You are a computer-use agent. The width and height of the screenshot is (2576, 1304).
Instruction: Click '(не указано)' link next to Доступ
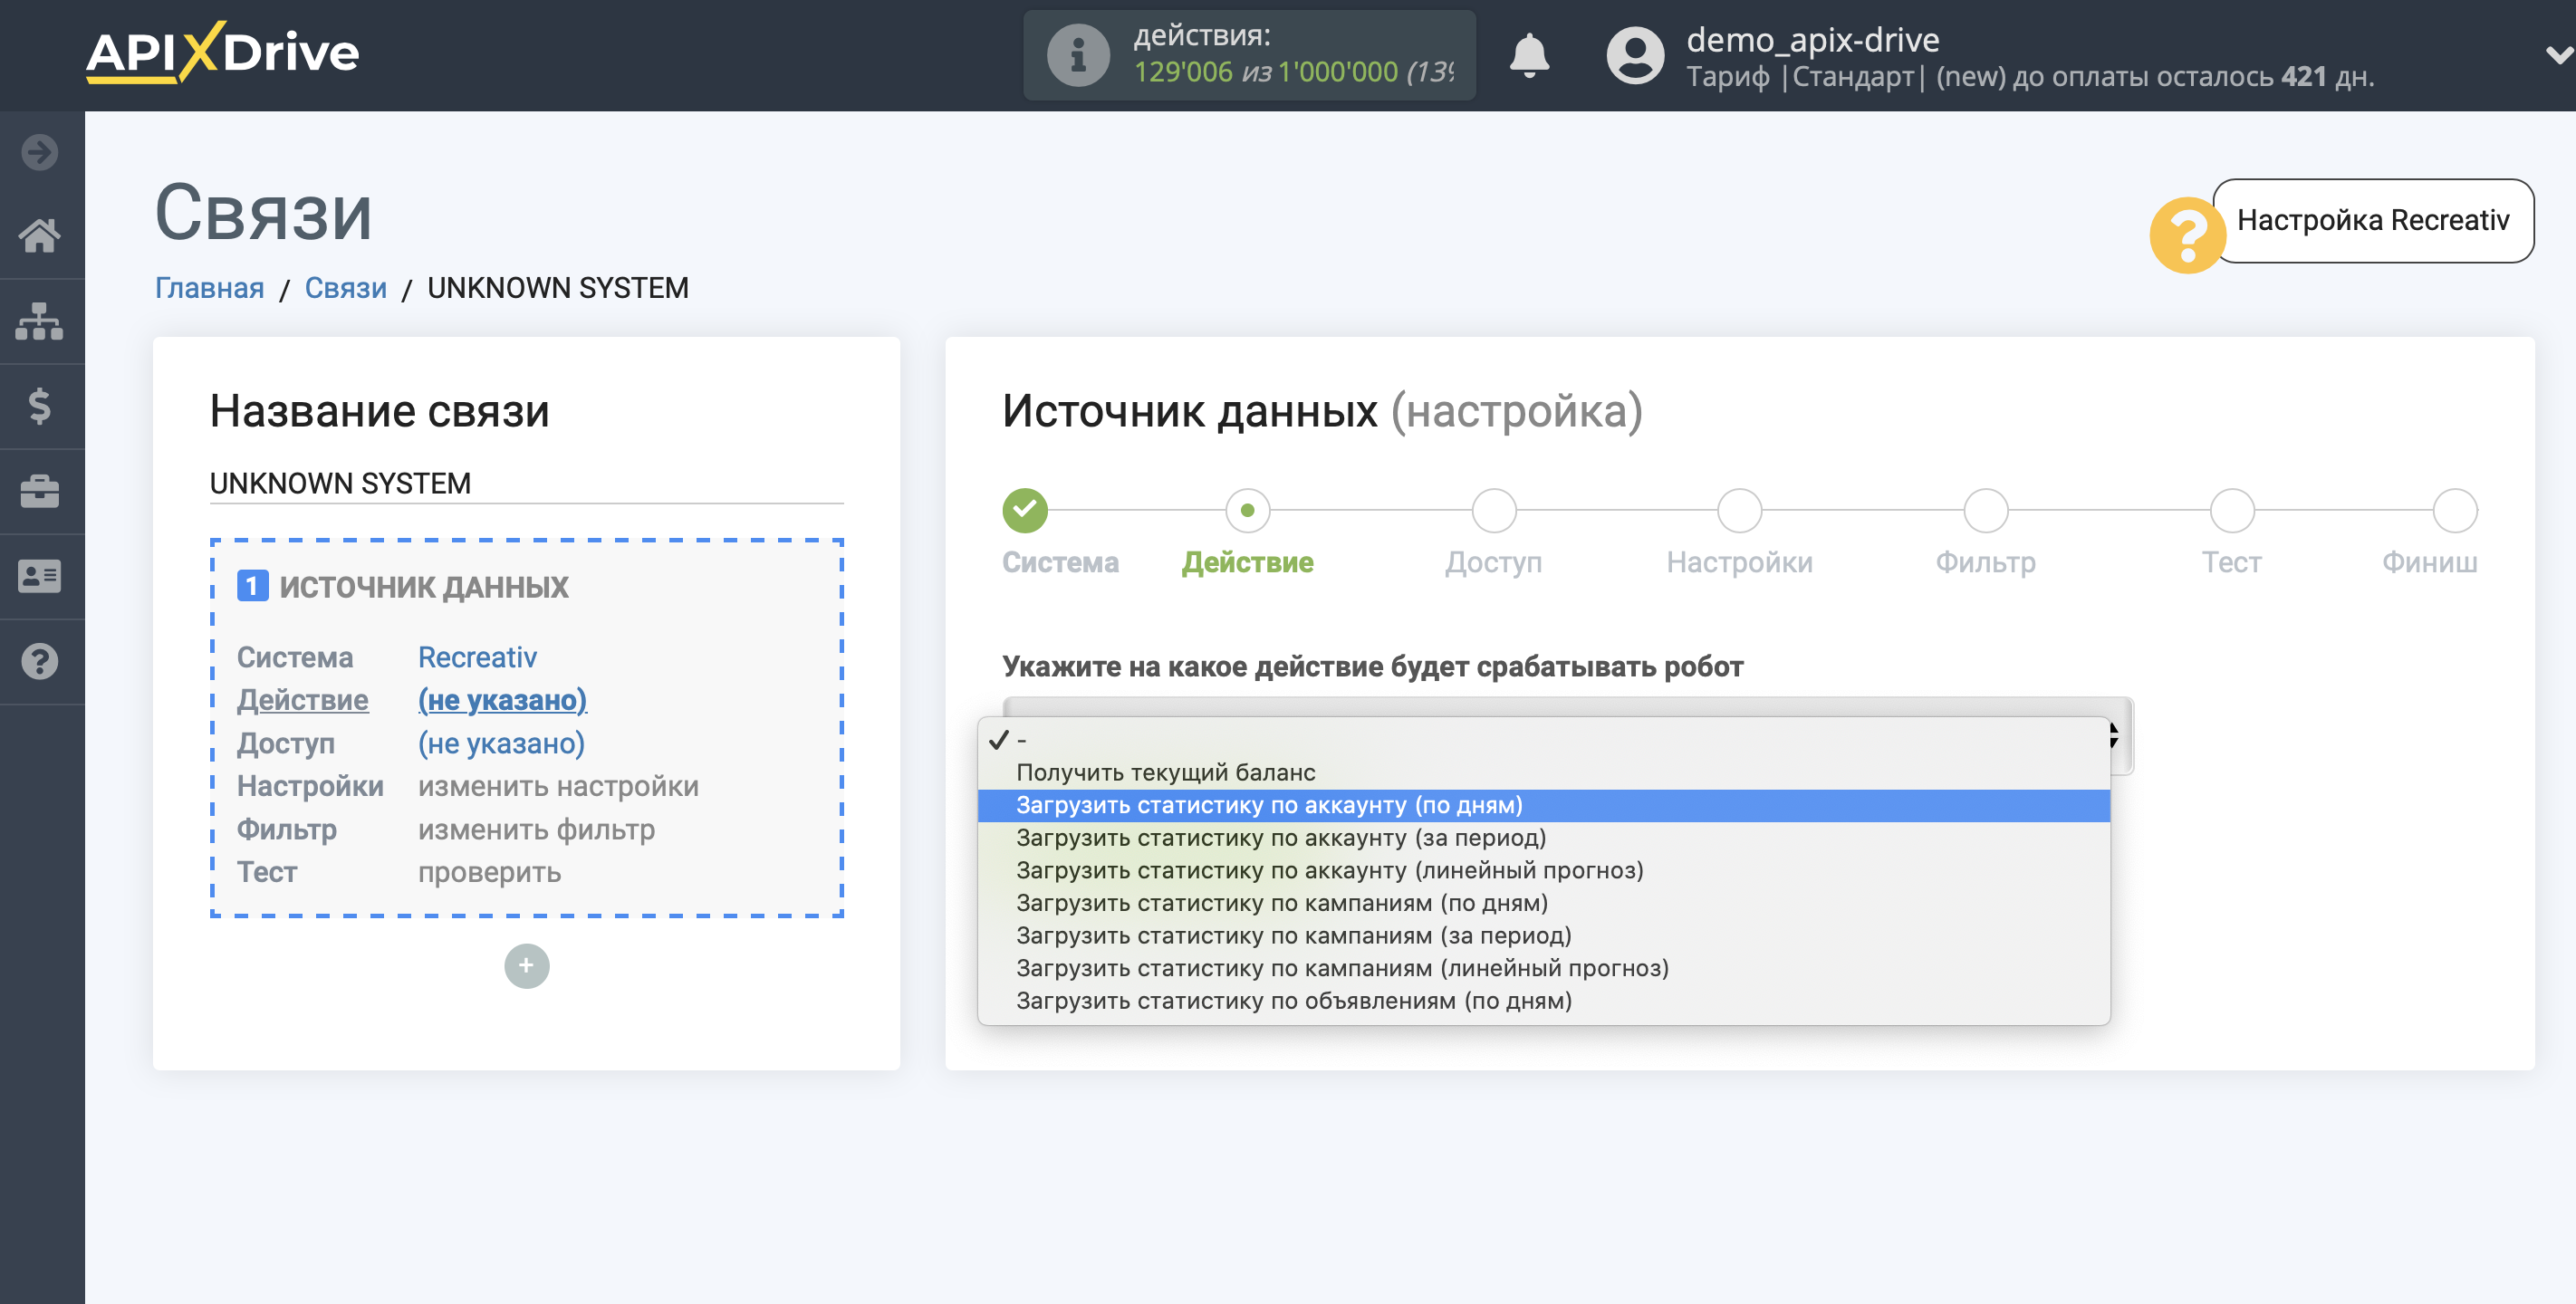[x=501, y=743]
